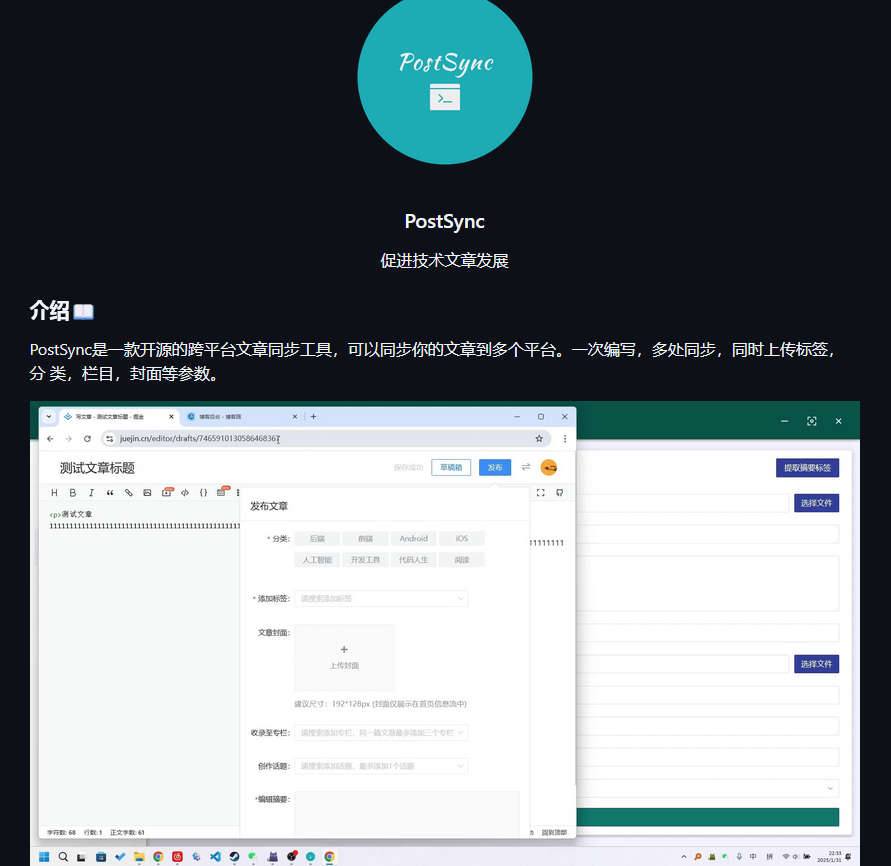
Task: Click the wide green submit button in PostSync app
Action: click(708, 817)
